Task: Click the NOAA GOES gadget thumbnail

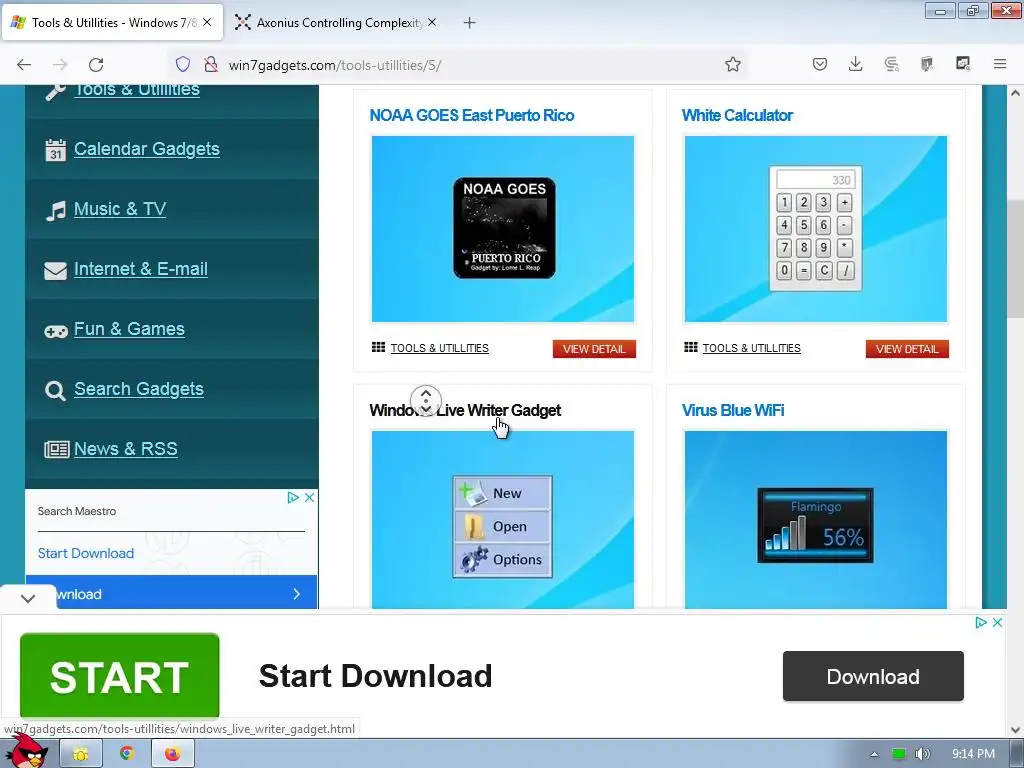Action: click(x=503, y=229)
